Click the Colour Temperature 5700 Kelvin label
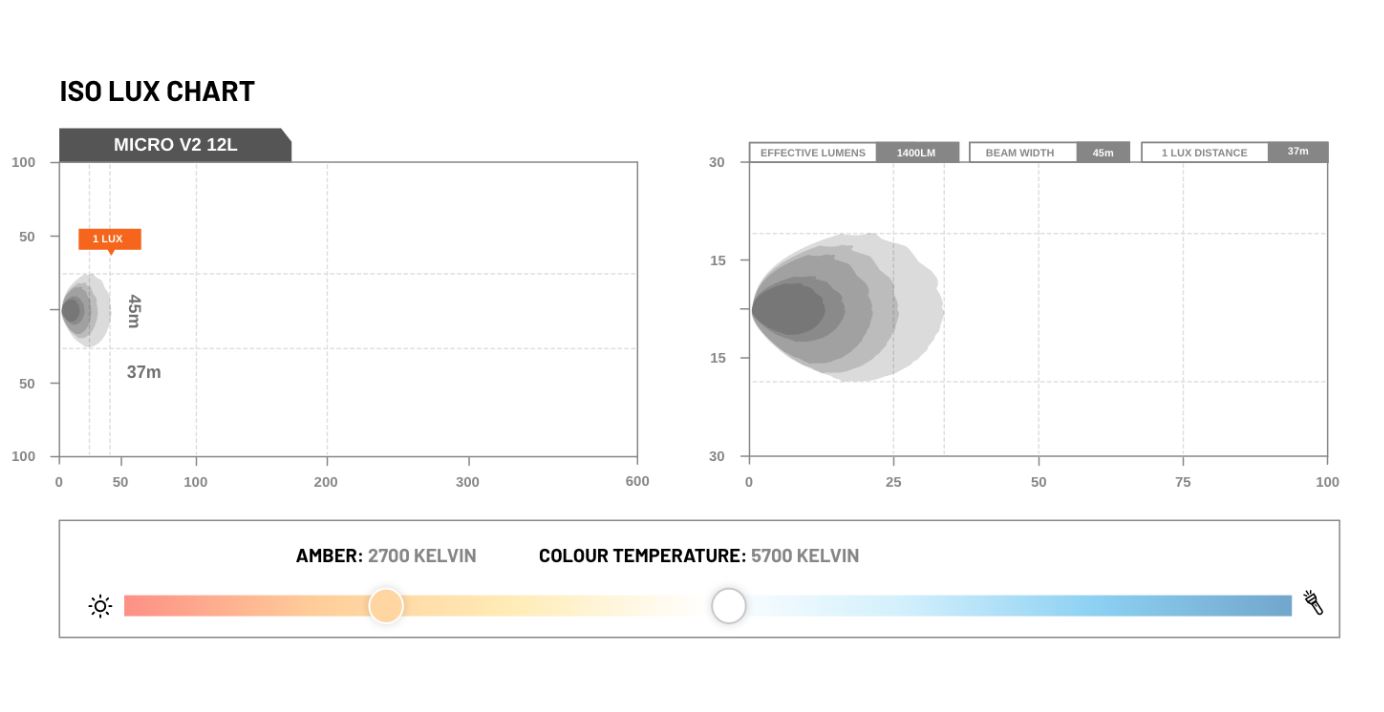This screenshot has height=712, width=1384. click(x=698, y=556)
